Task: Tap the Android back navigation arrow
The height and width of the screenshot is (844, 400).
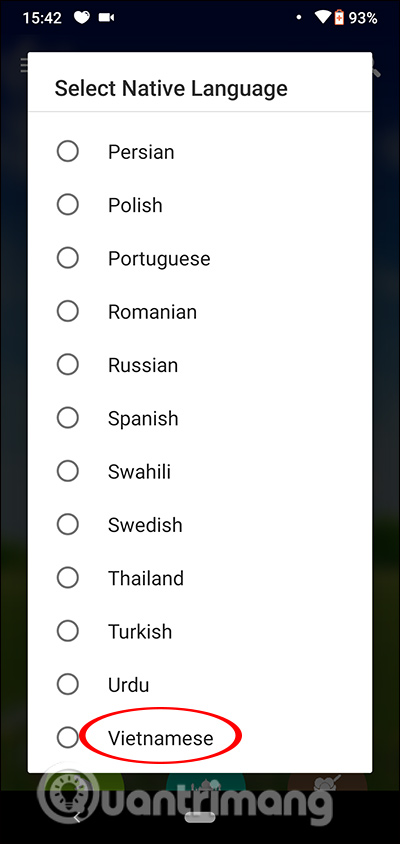Action: coord(76,818)
